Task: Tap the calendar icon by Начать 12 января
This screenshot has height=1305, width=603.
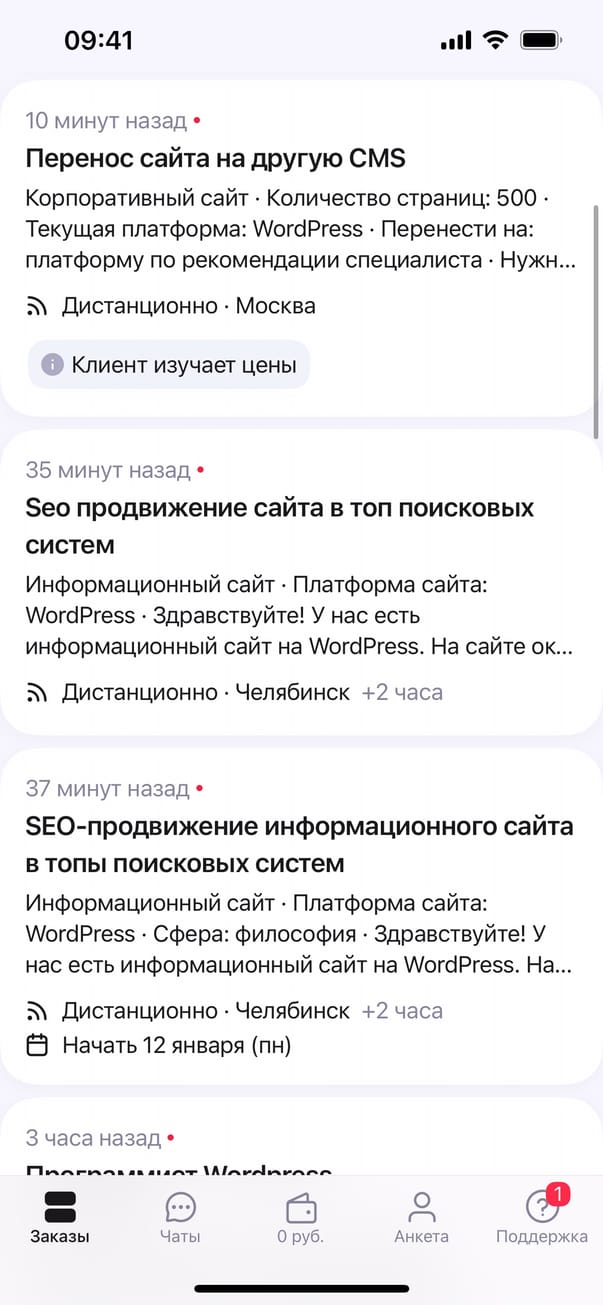Action: coord(38,1046)
